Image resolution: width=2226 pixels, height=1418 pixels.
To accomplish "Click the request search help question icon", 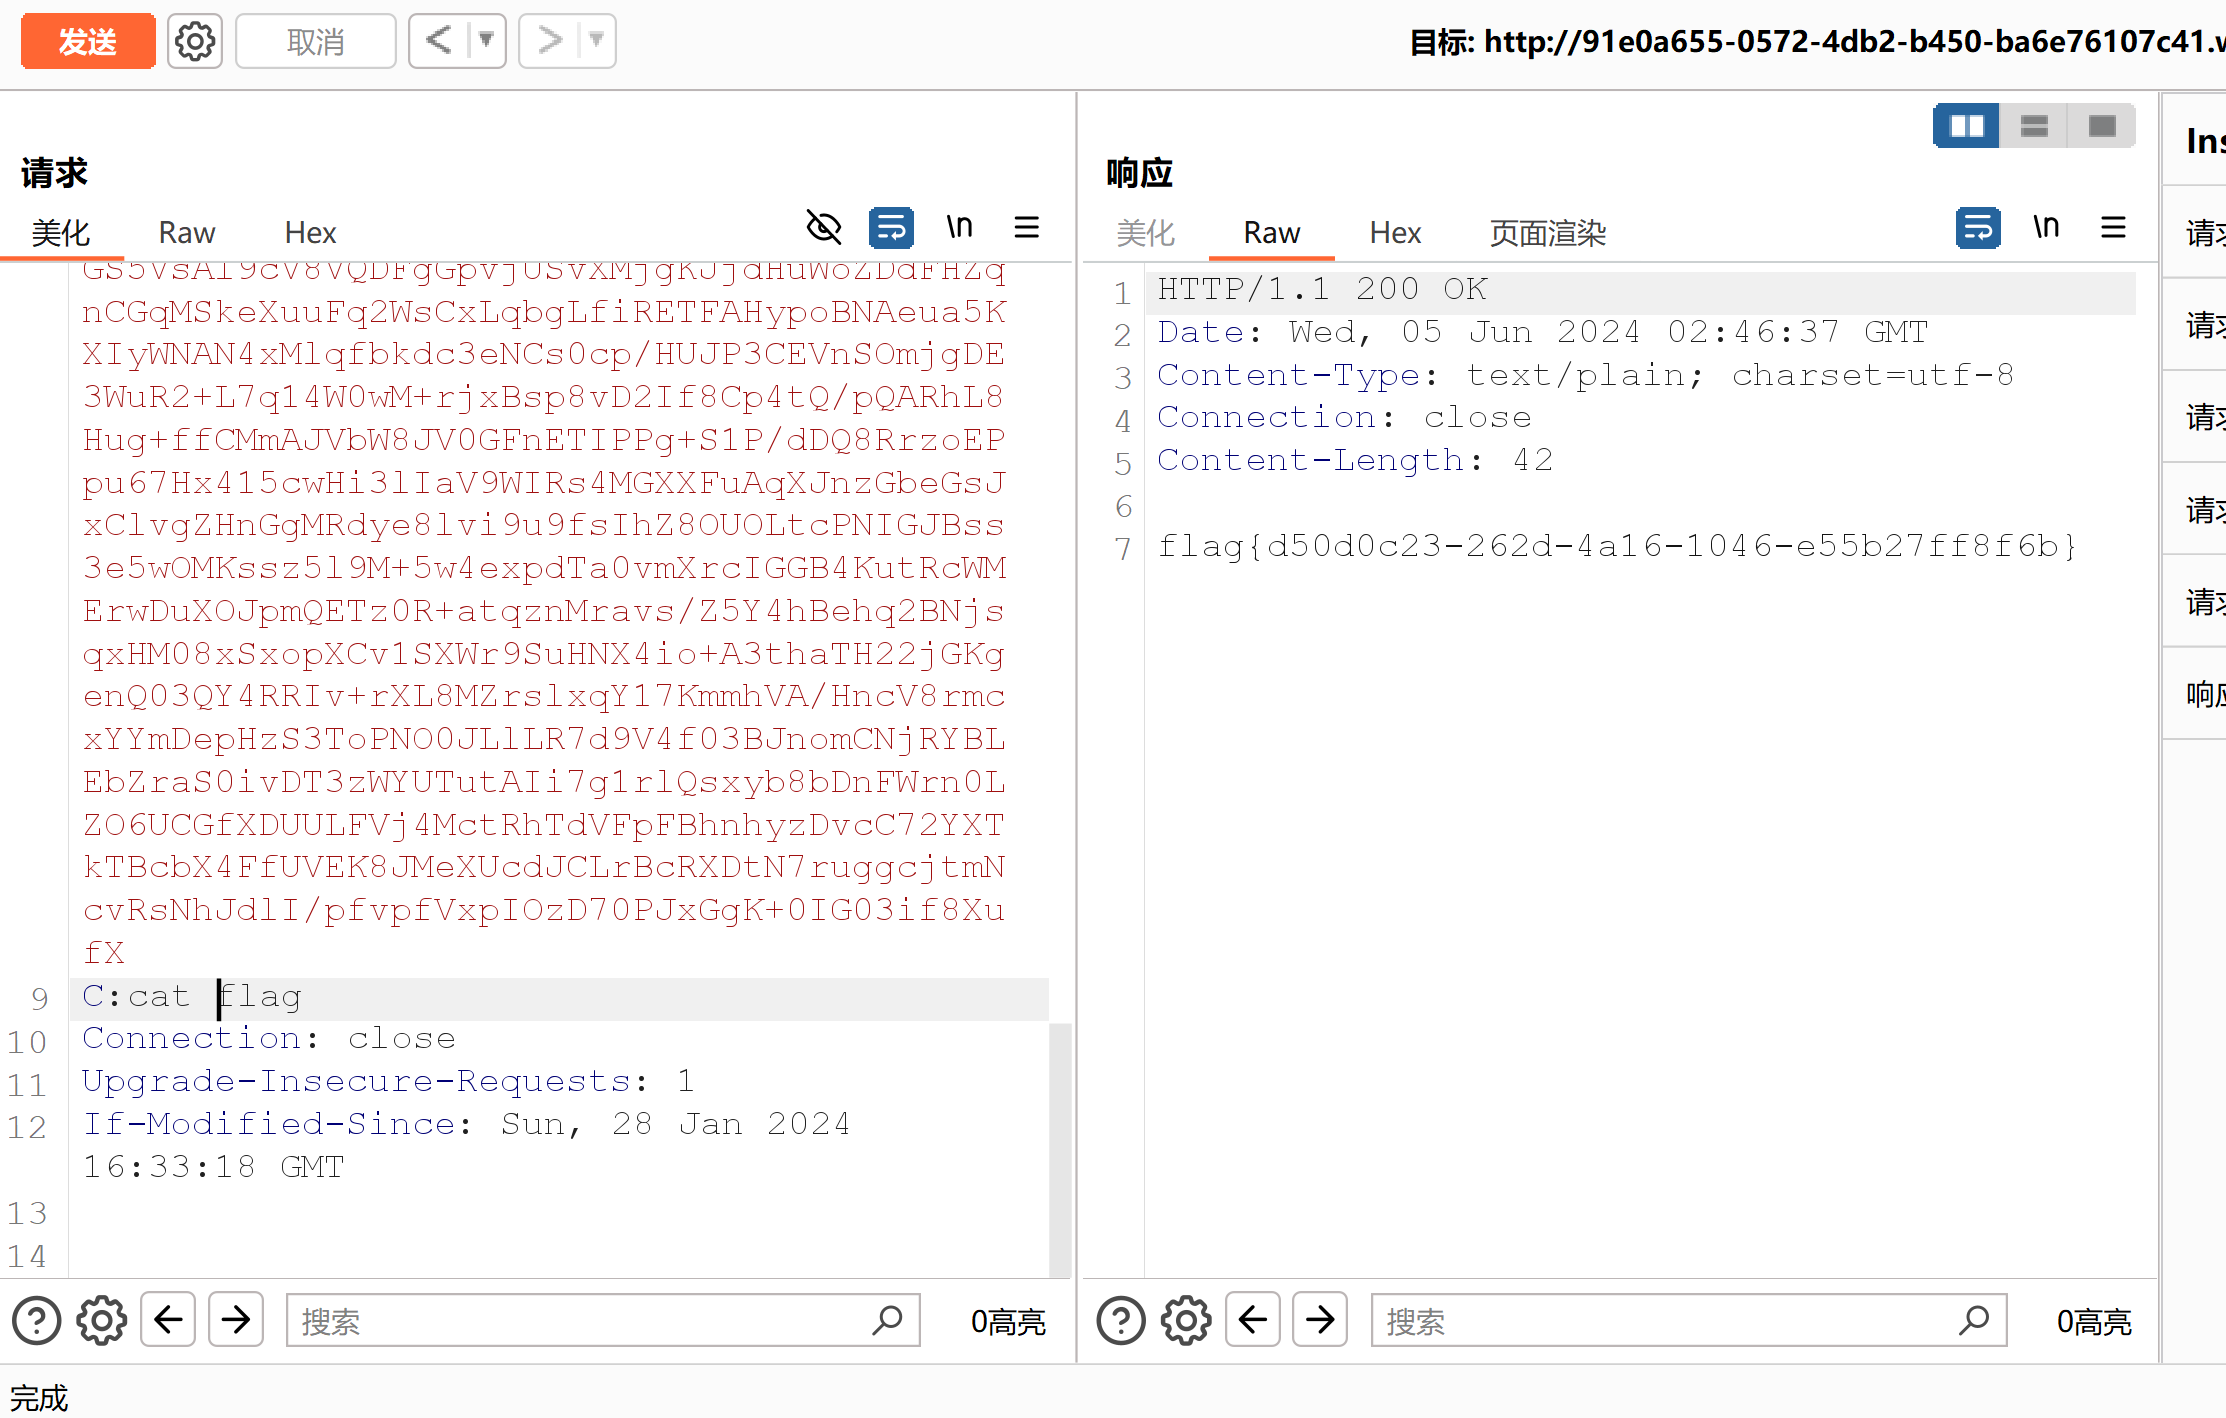I will pyautogui.click(x=37, y=1321).
